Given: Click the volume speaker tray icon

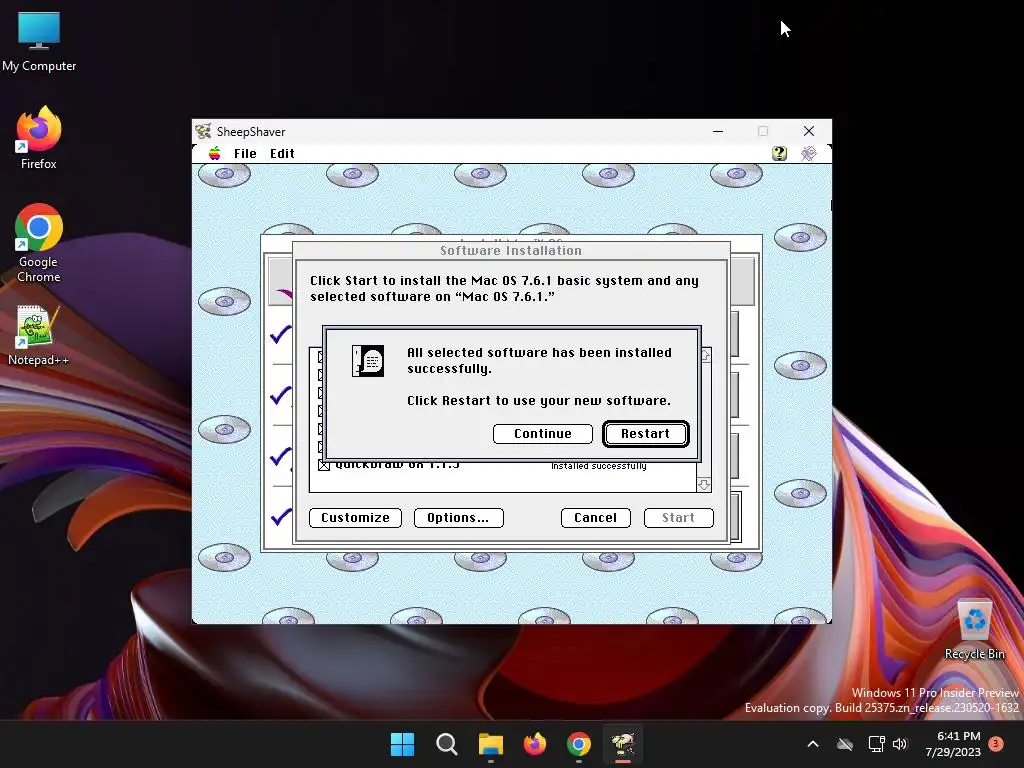Looking at the screenshot, I should click(900, 744).
